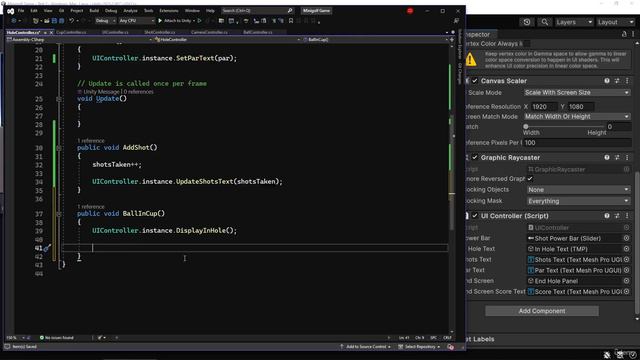
Task: Open the Edit menu in Visual Studio
Action: coord(34,11)
